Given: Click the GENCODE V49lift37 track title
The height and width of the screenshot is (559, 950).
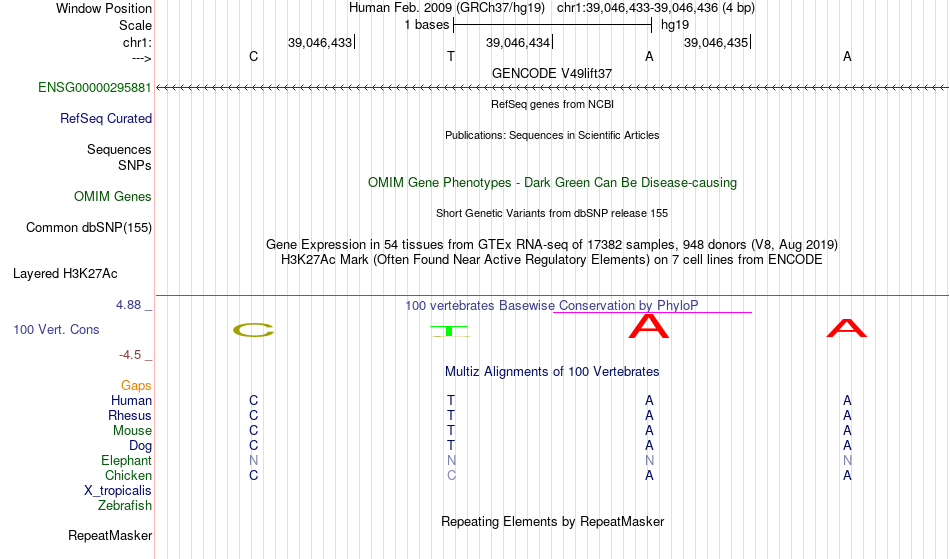Looking at the screenshot, I should (552, 73).
